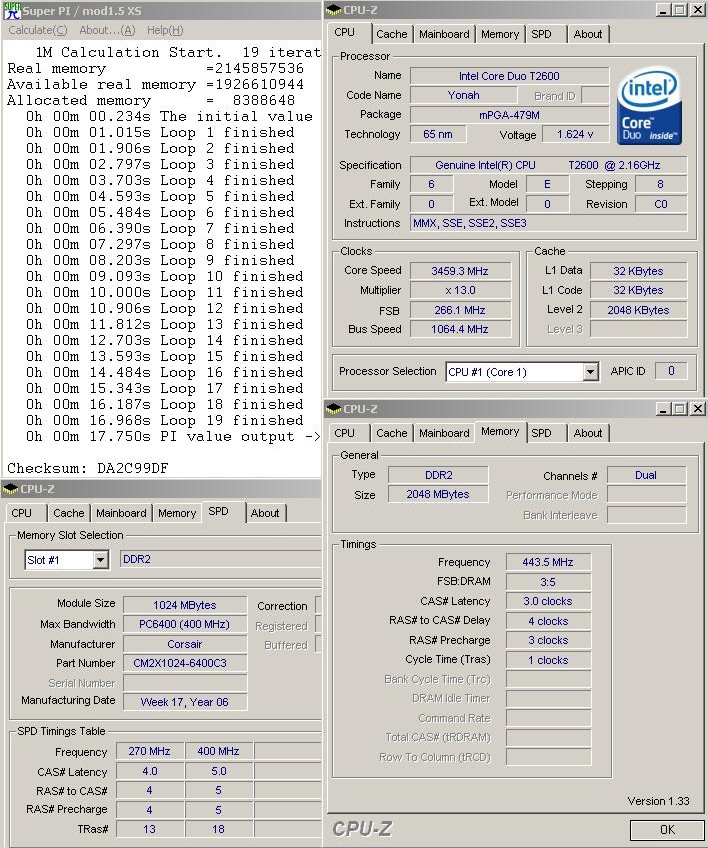Image resolution: width=708 pixels, height=848 pixels.
Task: Open the Calculate menu in Super PI
Action: 38,30
